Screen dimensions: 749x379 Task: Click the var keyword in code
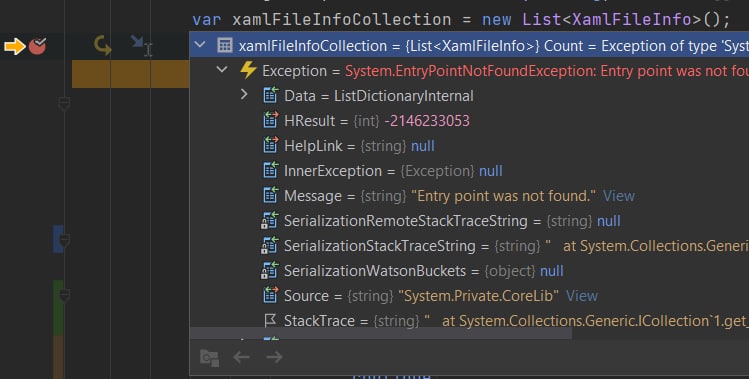pyautogui.click(x=206, y=20)
